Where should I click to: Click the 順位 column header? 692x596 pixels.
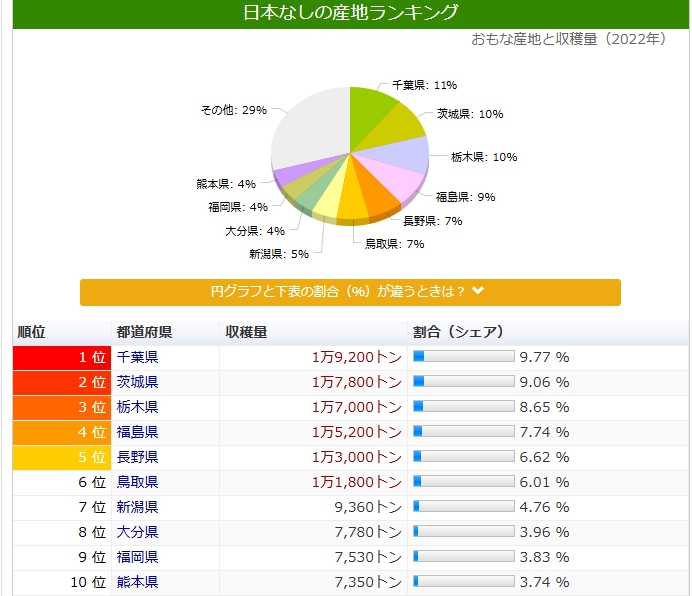coord(32,332)
